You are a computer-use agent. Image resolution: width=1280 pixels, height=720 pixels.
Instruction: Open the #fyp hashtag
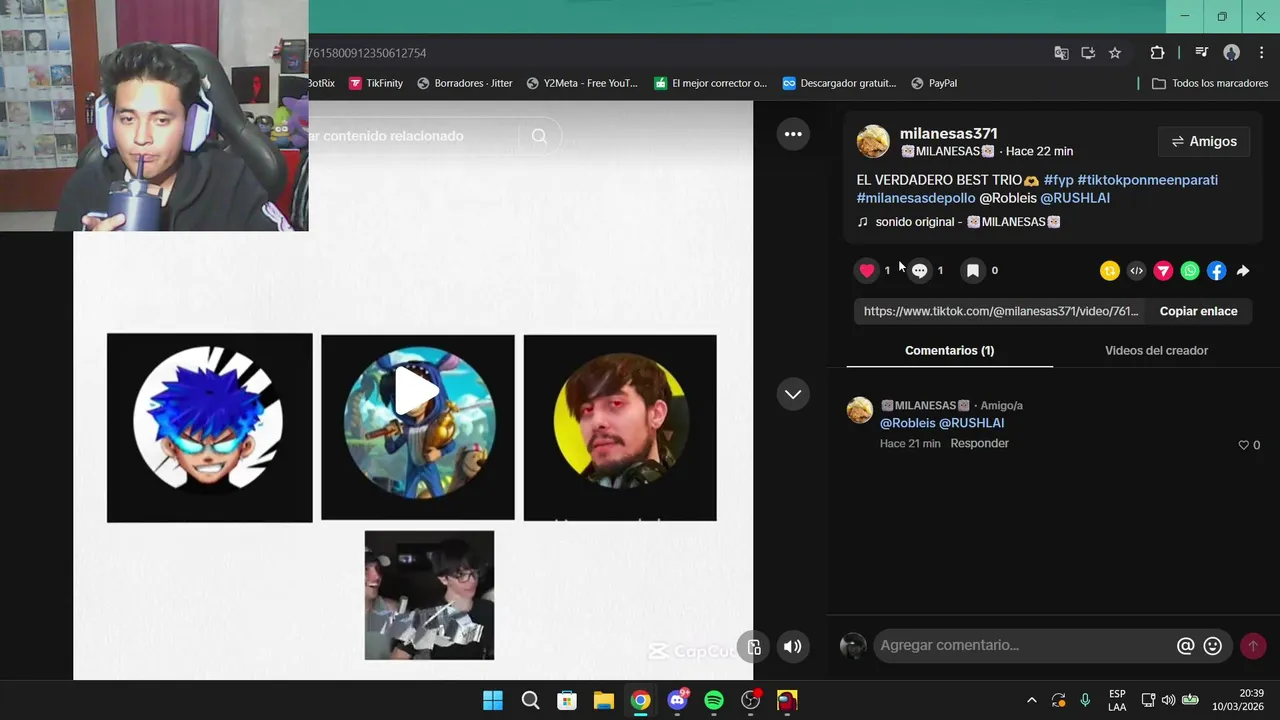pyautogui.click(x=1058, y=180)
